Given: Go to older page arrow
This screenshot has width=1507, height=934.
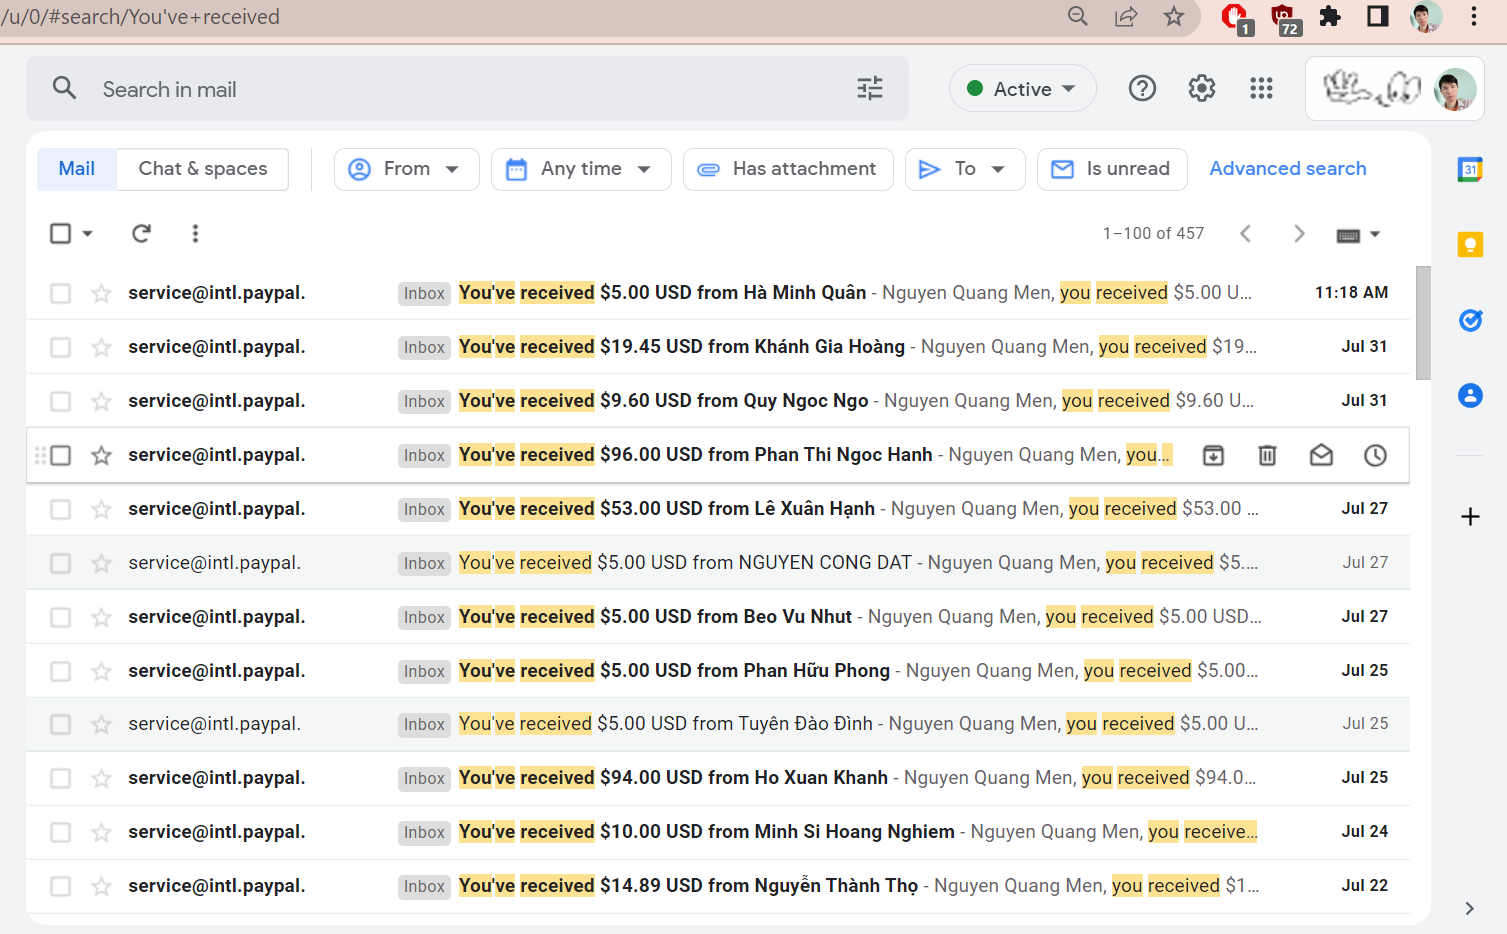Looking at the screenshot, I should coord(1299,233).
